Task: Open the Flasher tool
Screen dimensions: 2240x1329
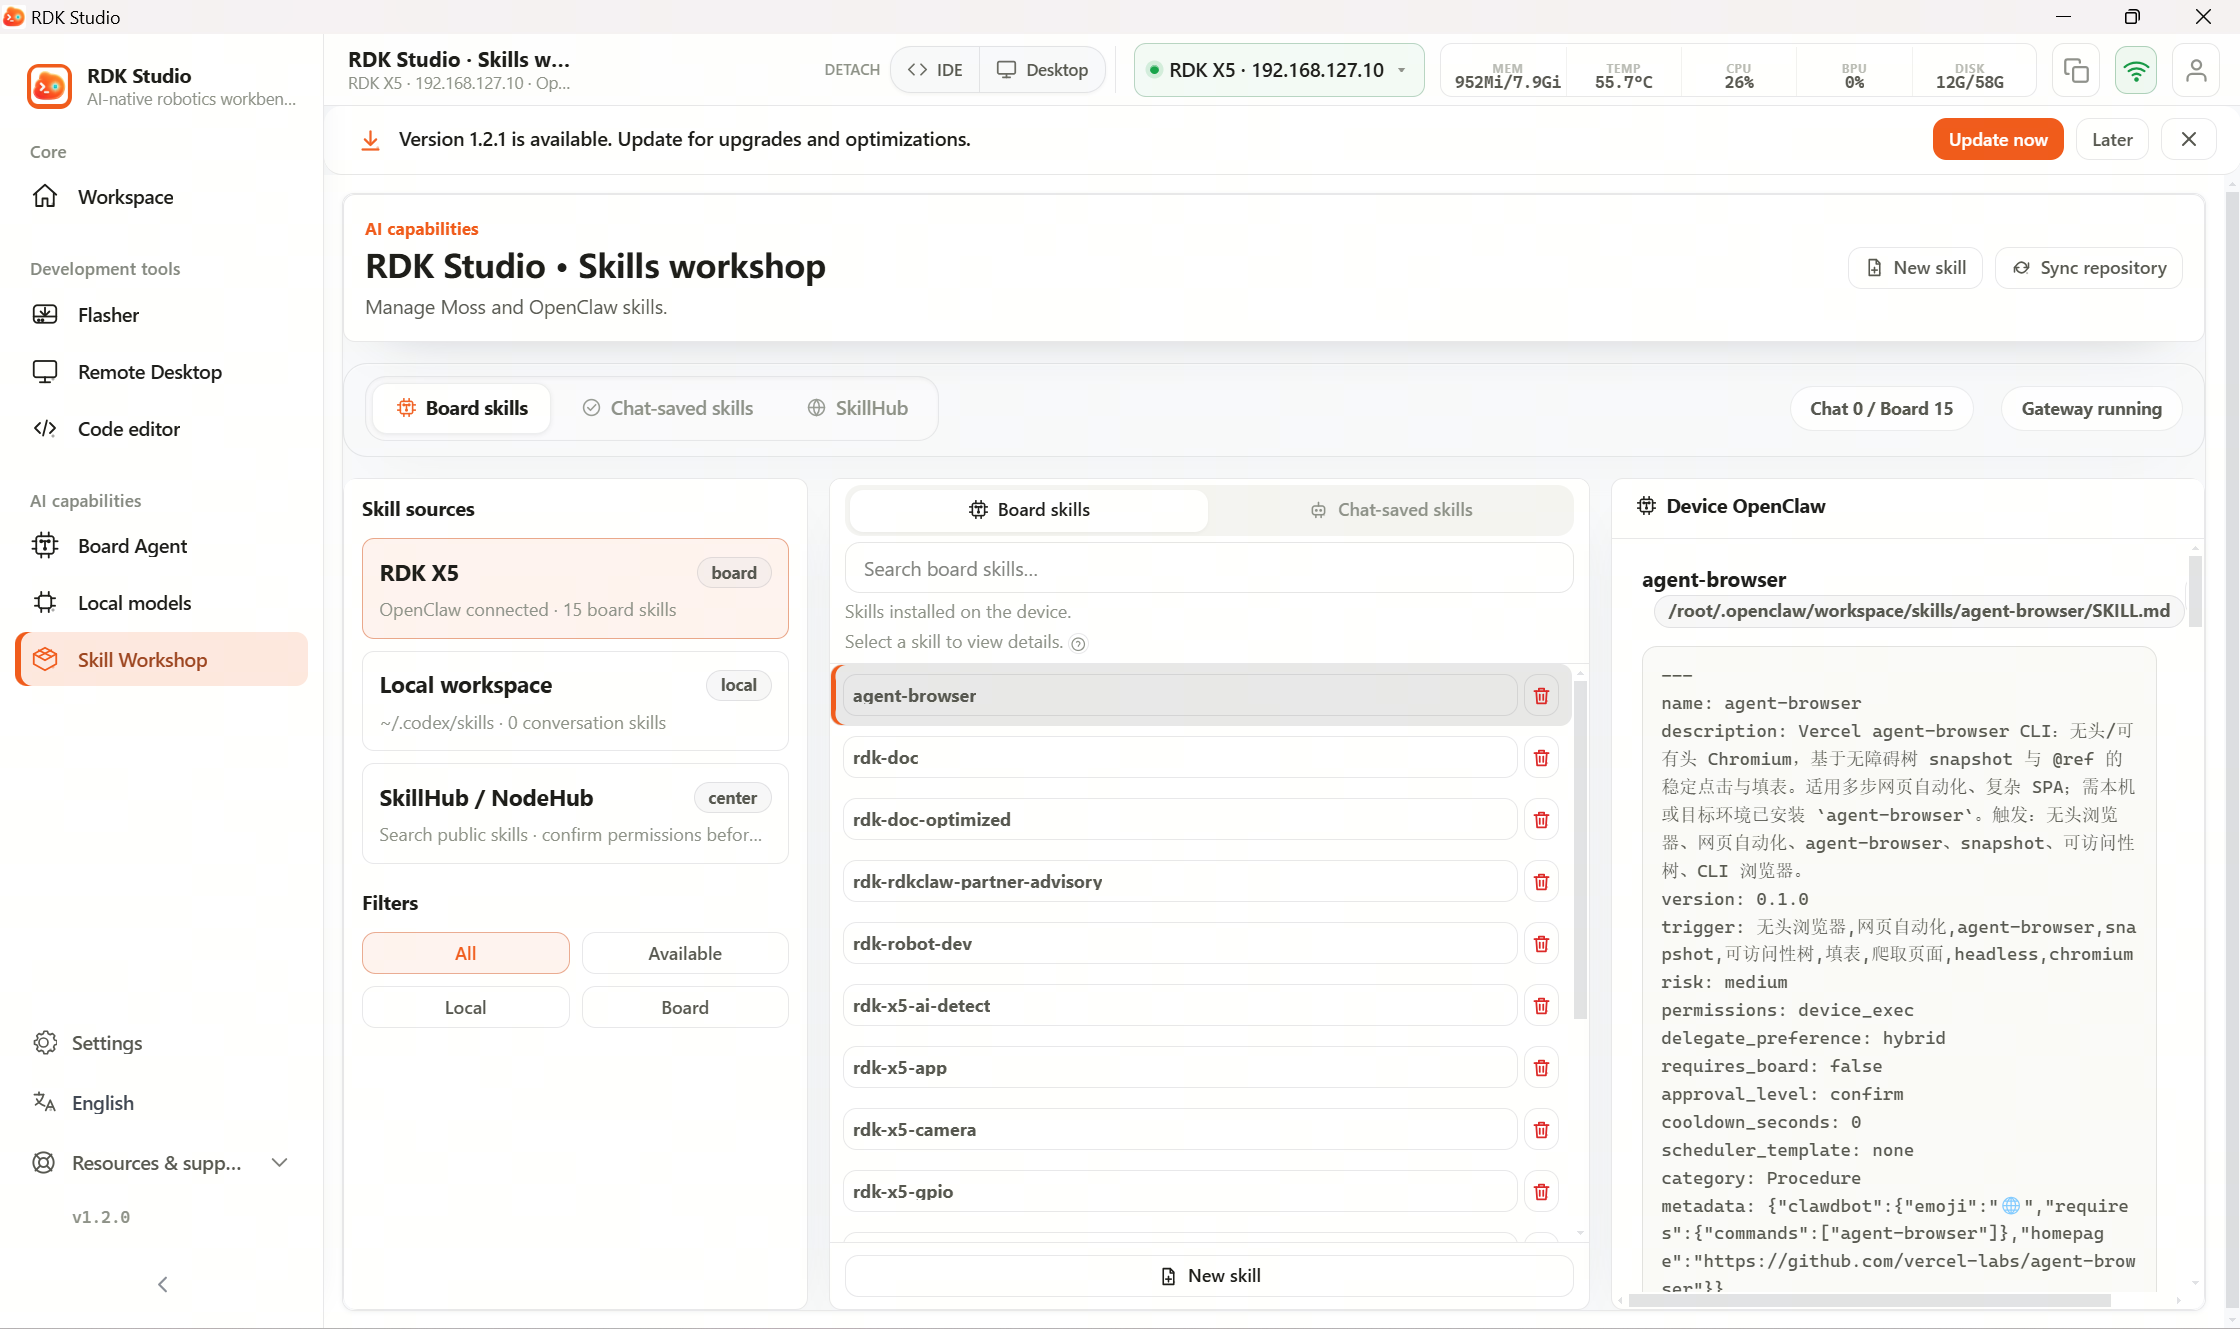Action: pyautogui.click(x=162, y=315)
